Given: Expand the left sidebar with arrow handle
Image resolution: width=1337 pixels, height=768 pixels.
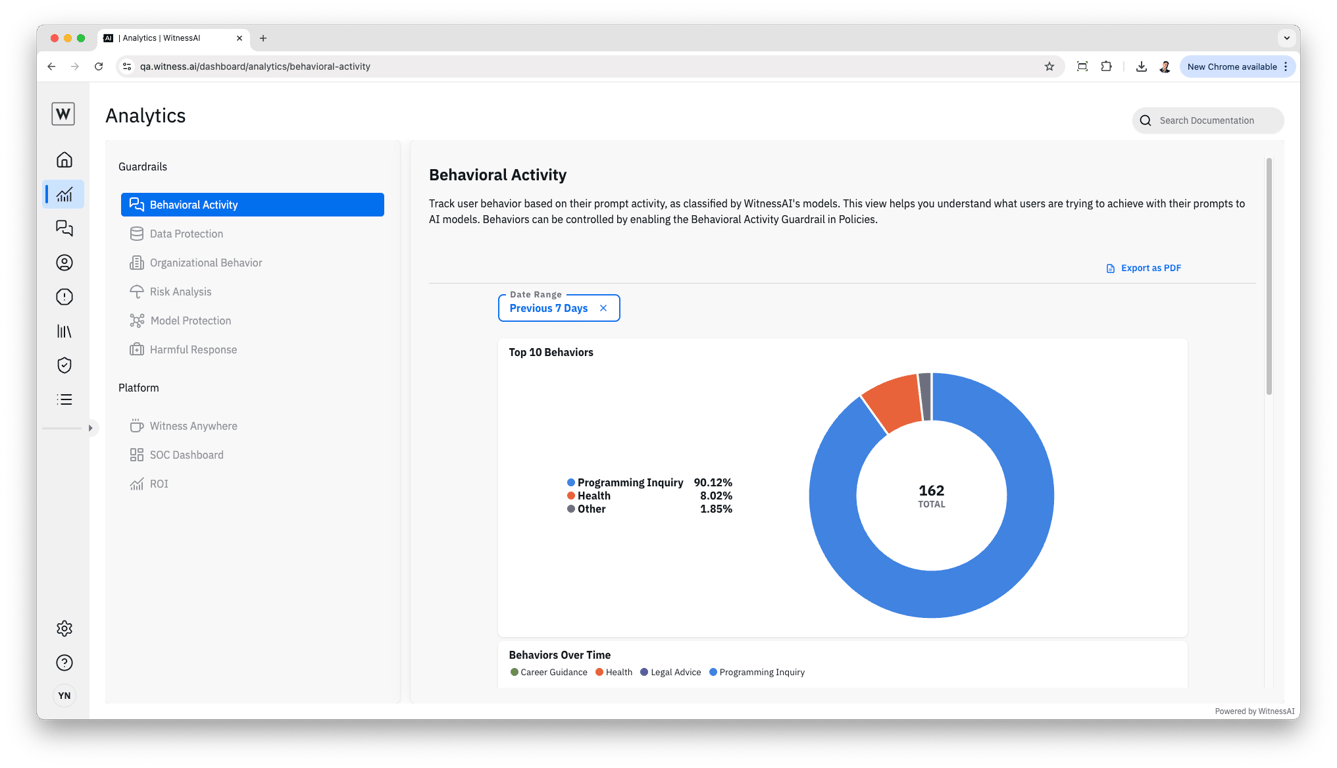Looking at the screenshot, I should click(90, 428).
